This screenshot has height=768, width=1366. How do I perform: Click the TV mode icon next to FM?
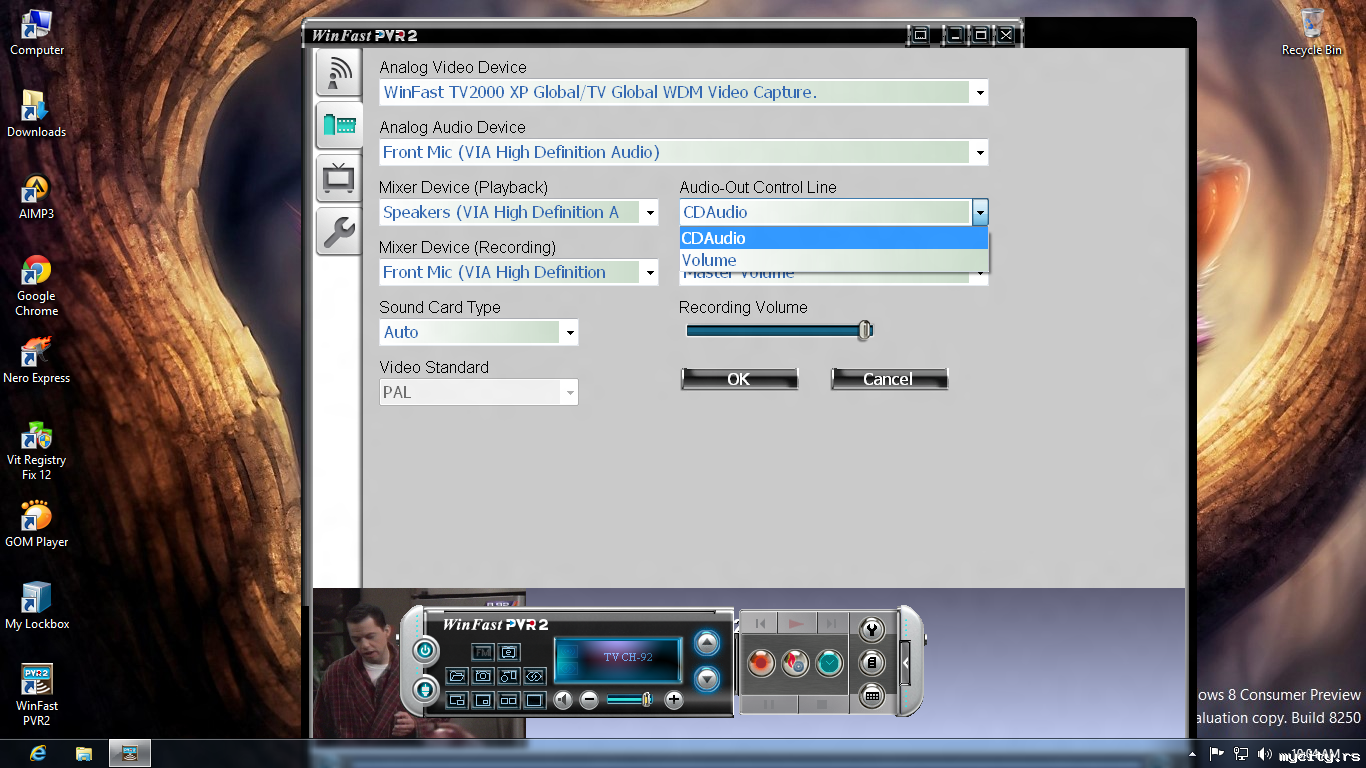509,652
